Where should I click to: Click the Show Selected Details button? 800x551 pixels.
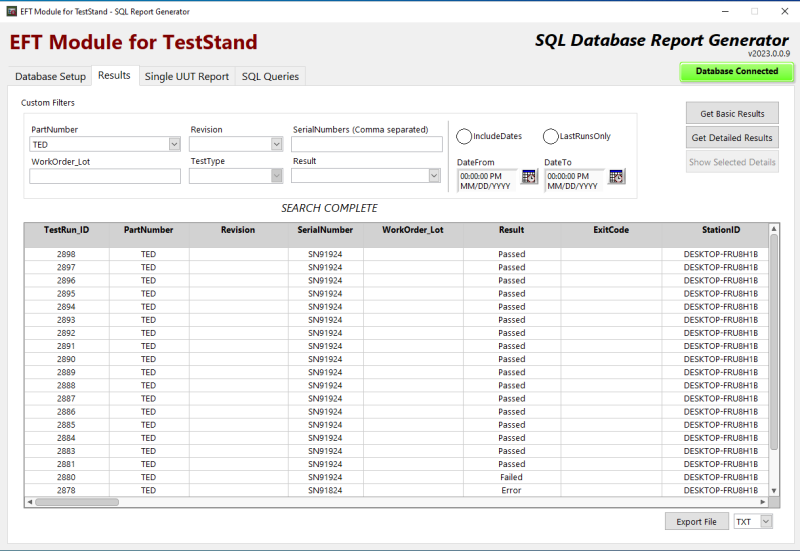pos(732,162)
